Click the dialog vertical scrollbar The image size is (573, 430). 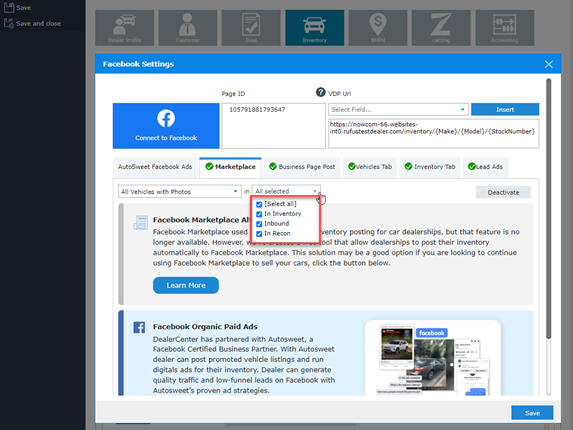pos(549,208)
